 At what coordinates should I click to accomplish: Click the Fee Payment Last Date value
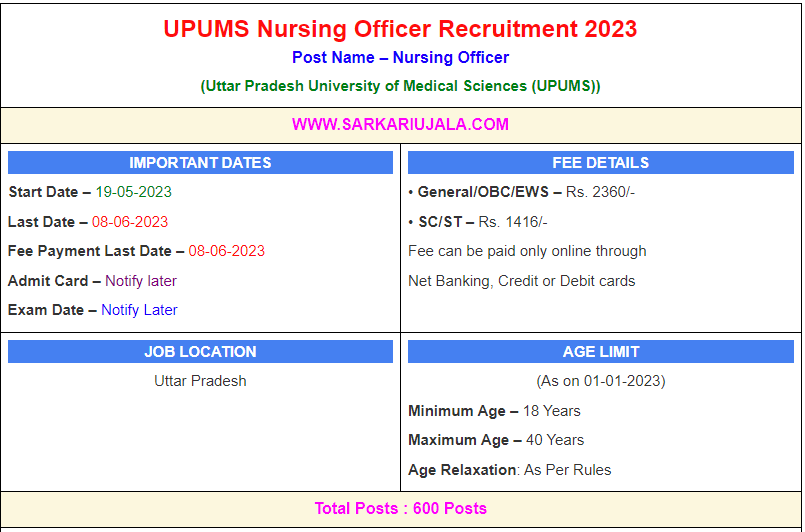(226, 251)
